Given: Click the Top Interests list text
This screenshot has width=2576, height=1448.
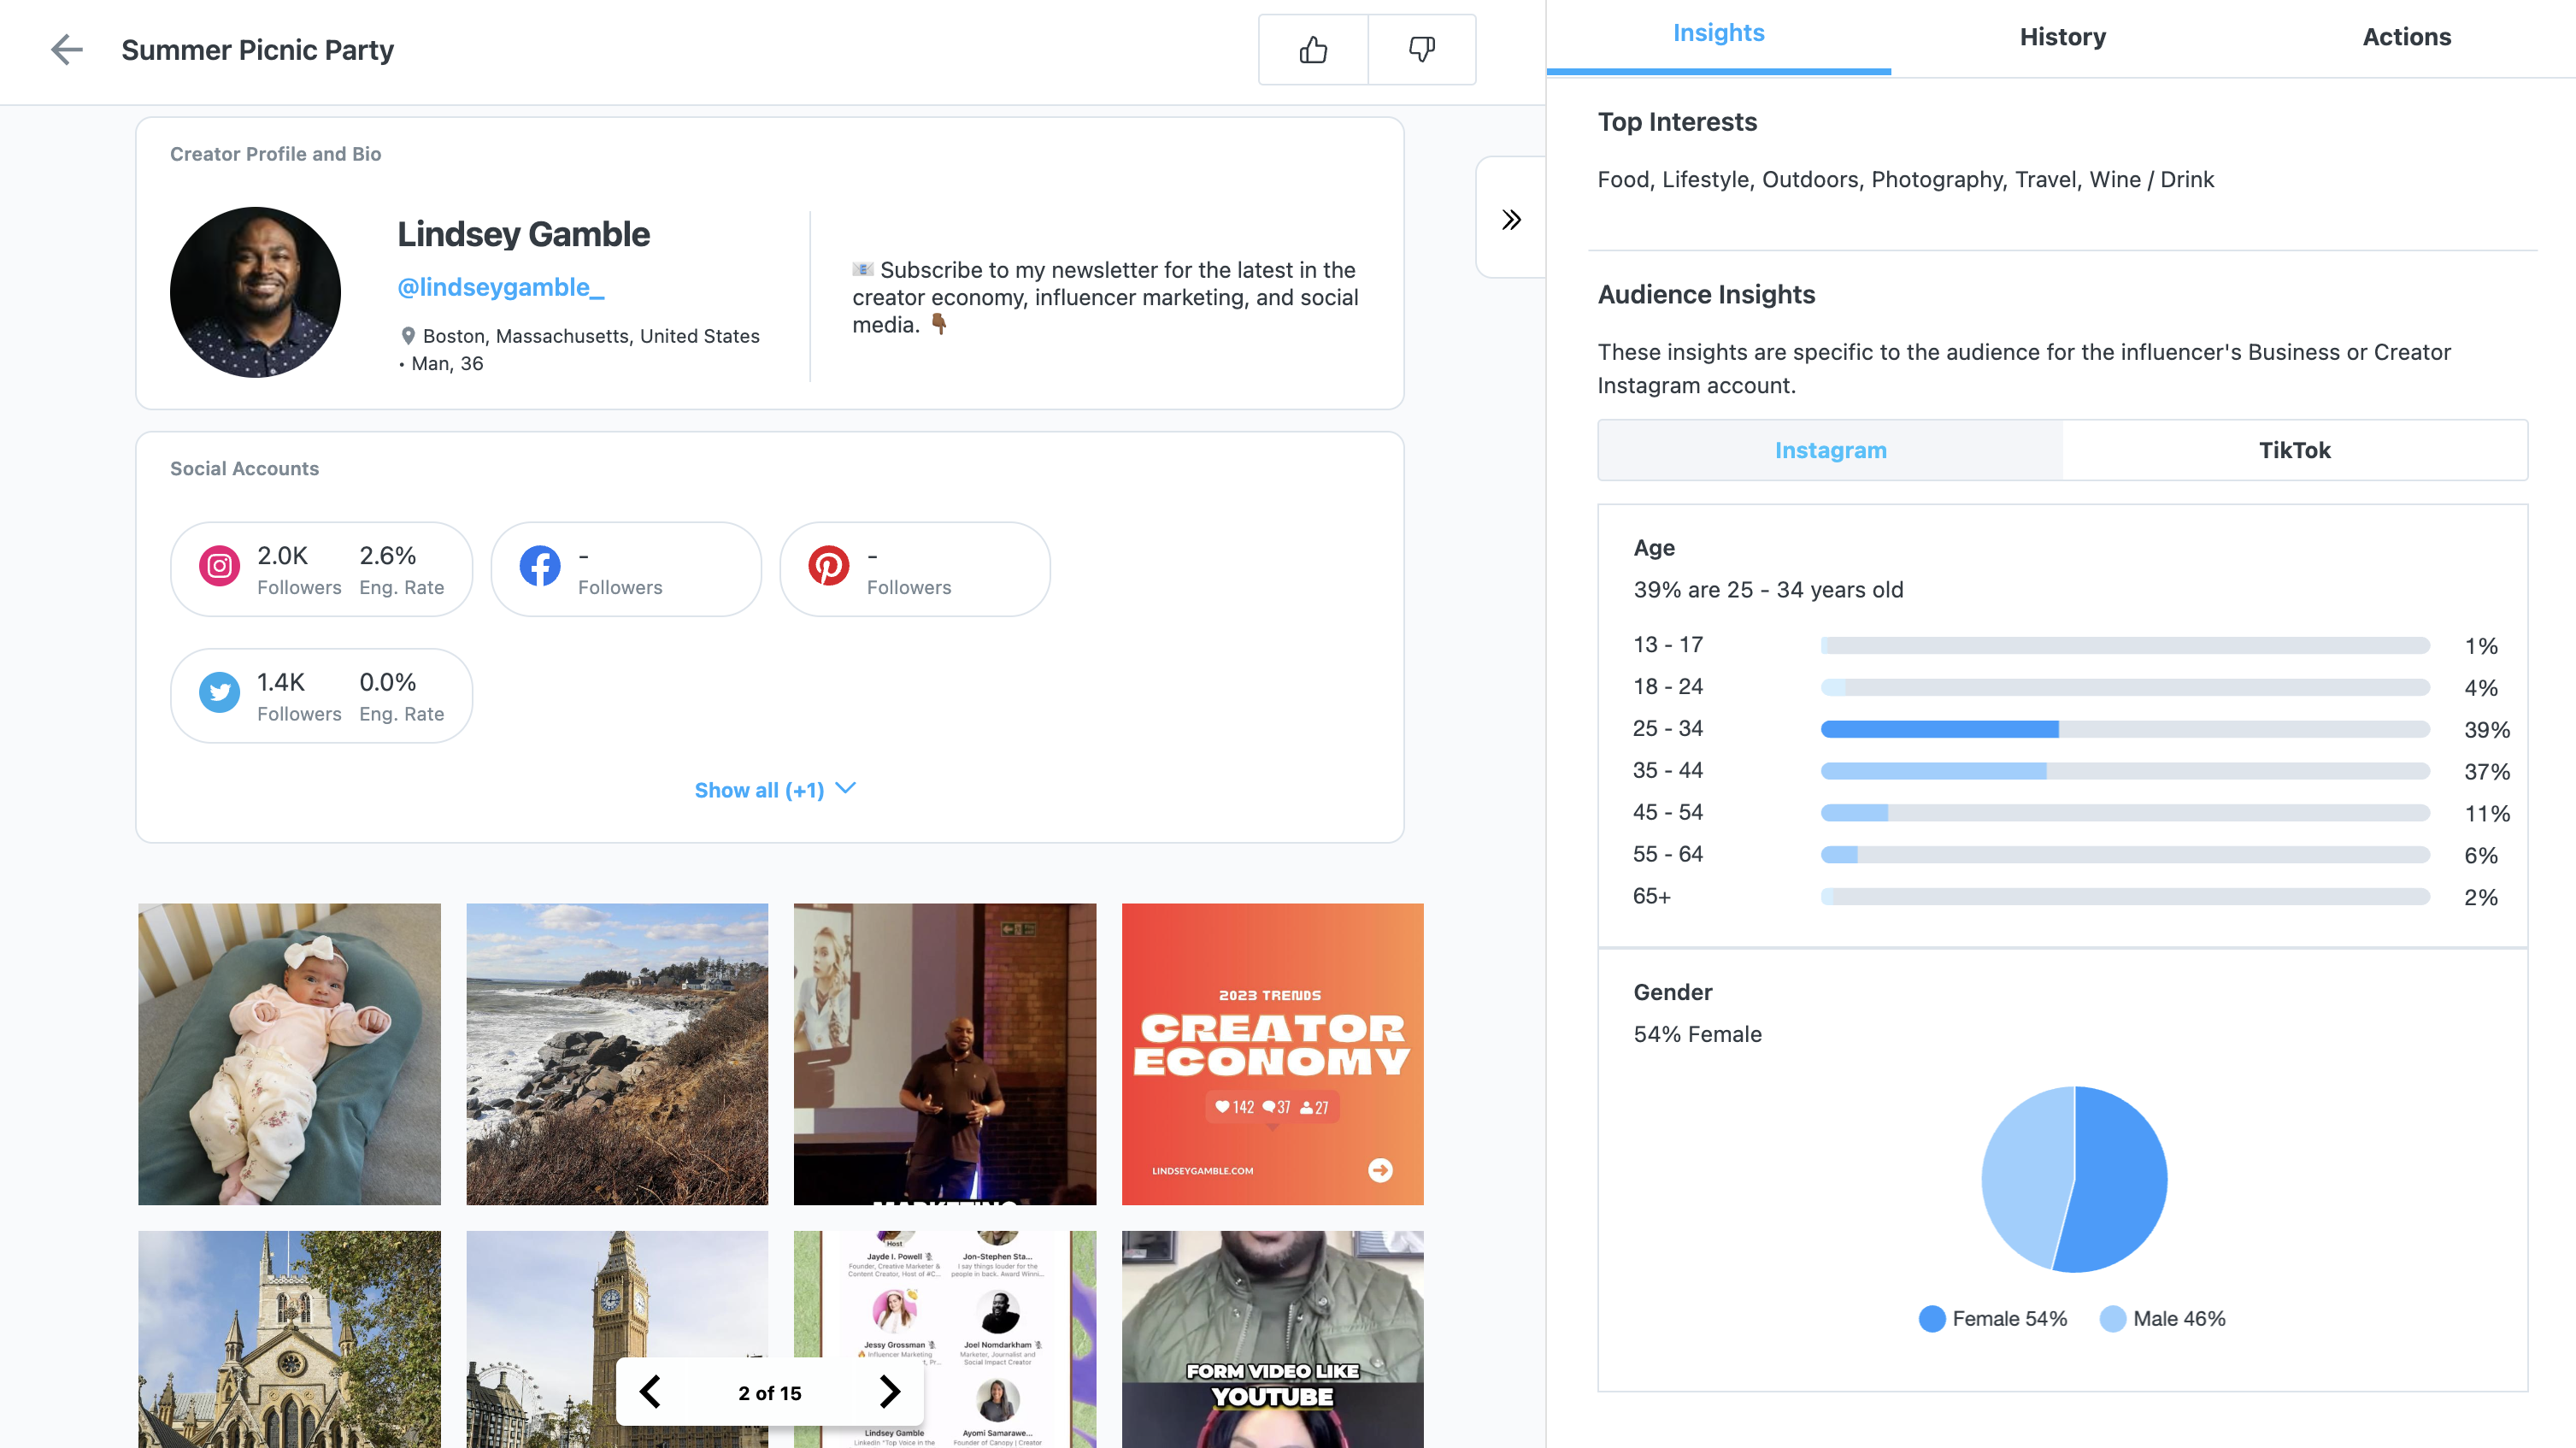Looking at the screenshot, I should point(1905,180).
